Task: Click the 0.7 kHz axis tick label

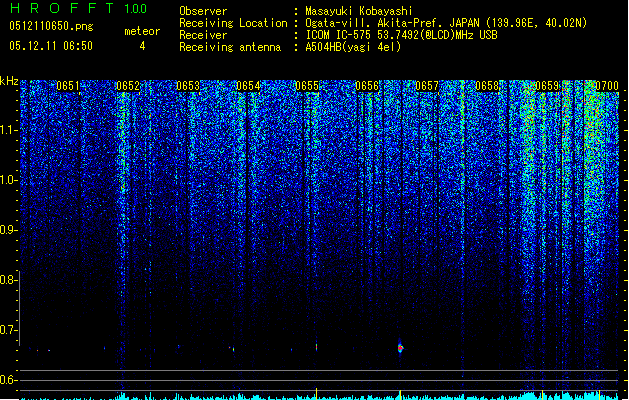Action: click(x=9, y=330)
